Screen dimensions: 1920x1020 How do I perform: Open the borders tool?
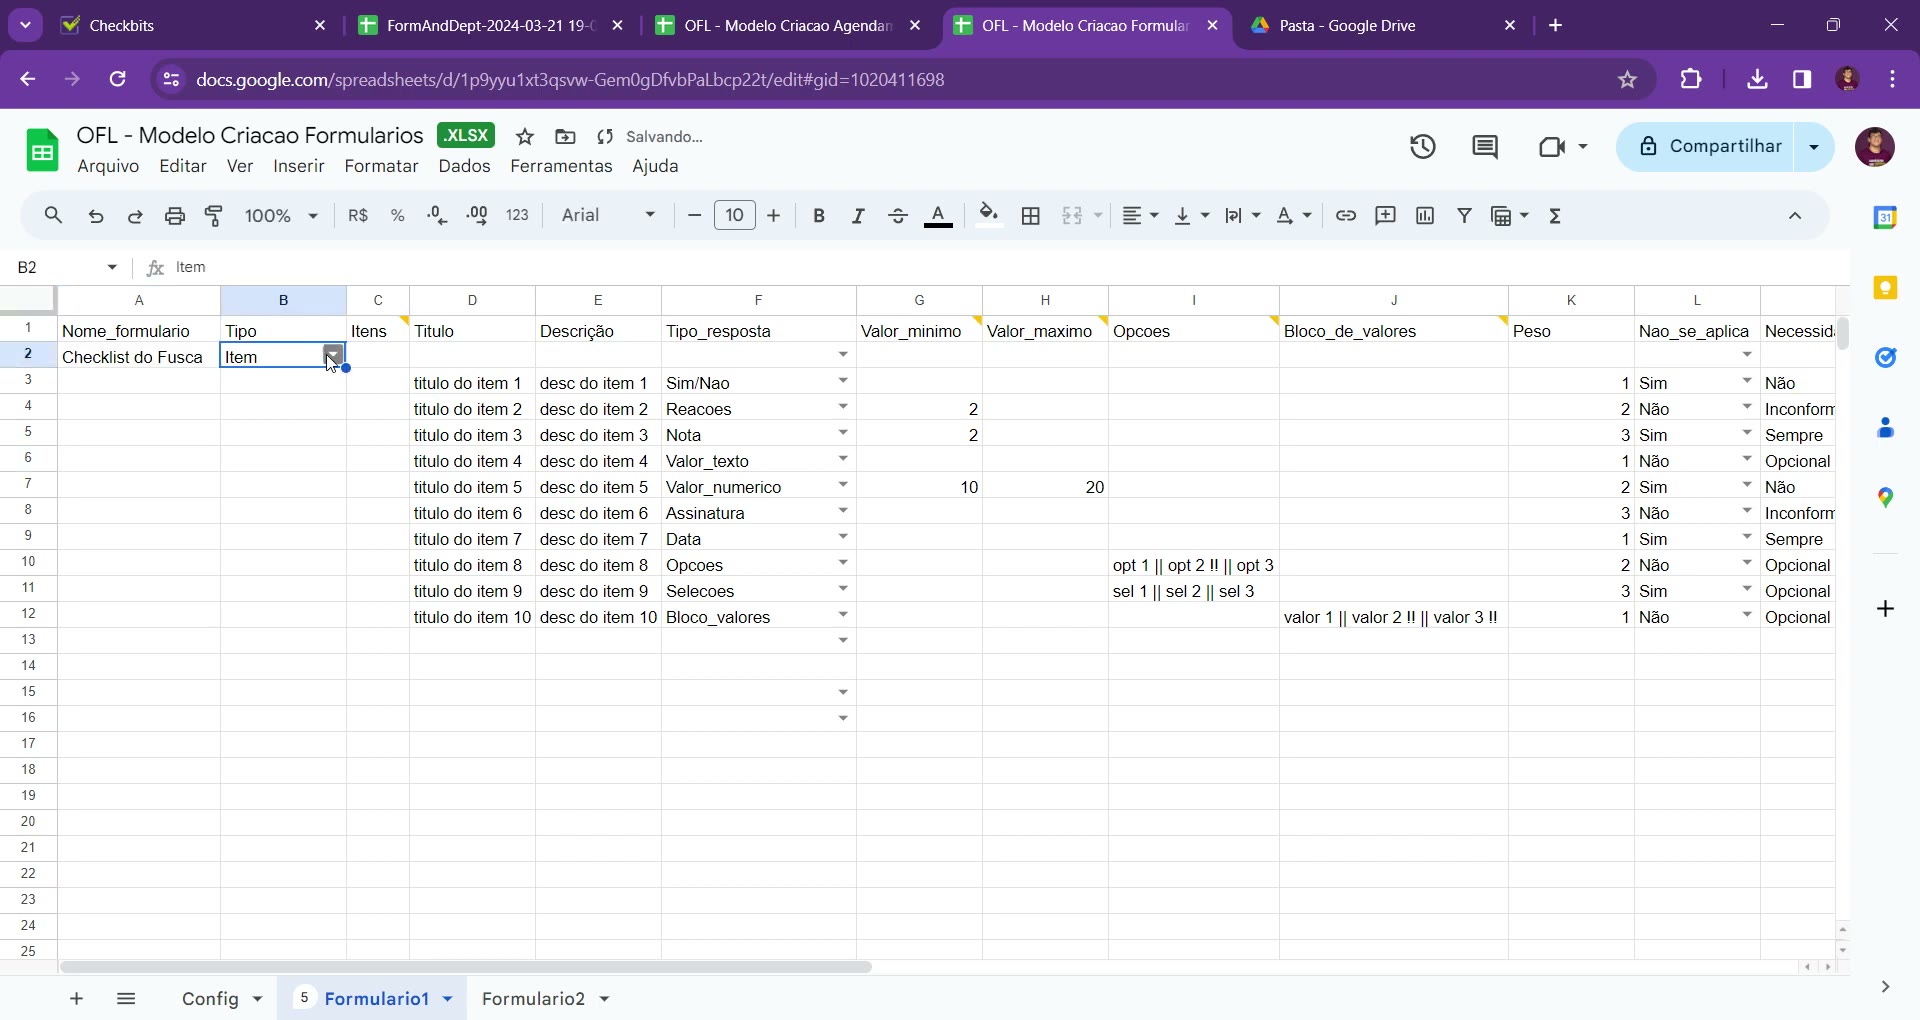(x=1031, y=215)
